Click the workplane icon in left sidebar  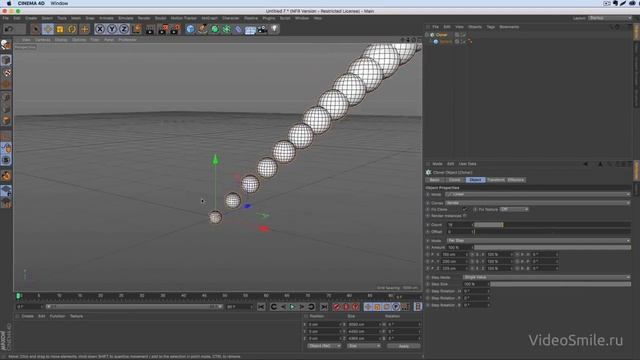[x=6, y=190]
